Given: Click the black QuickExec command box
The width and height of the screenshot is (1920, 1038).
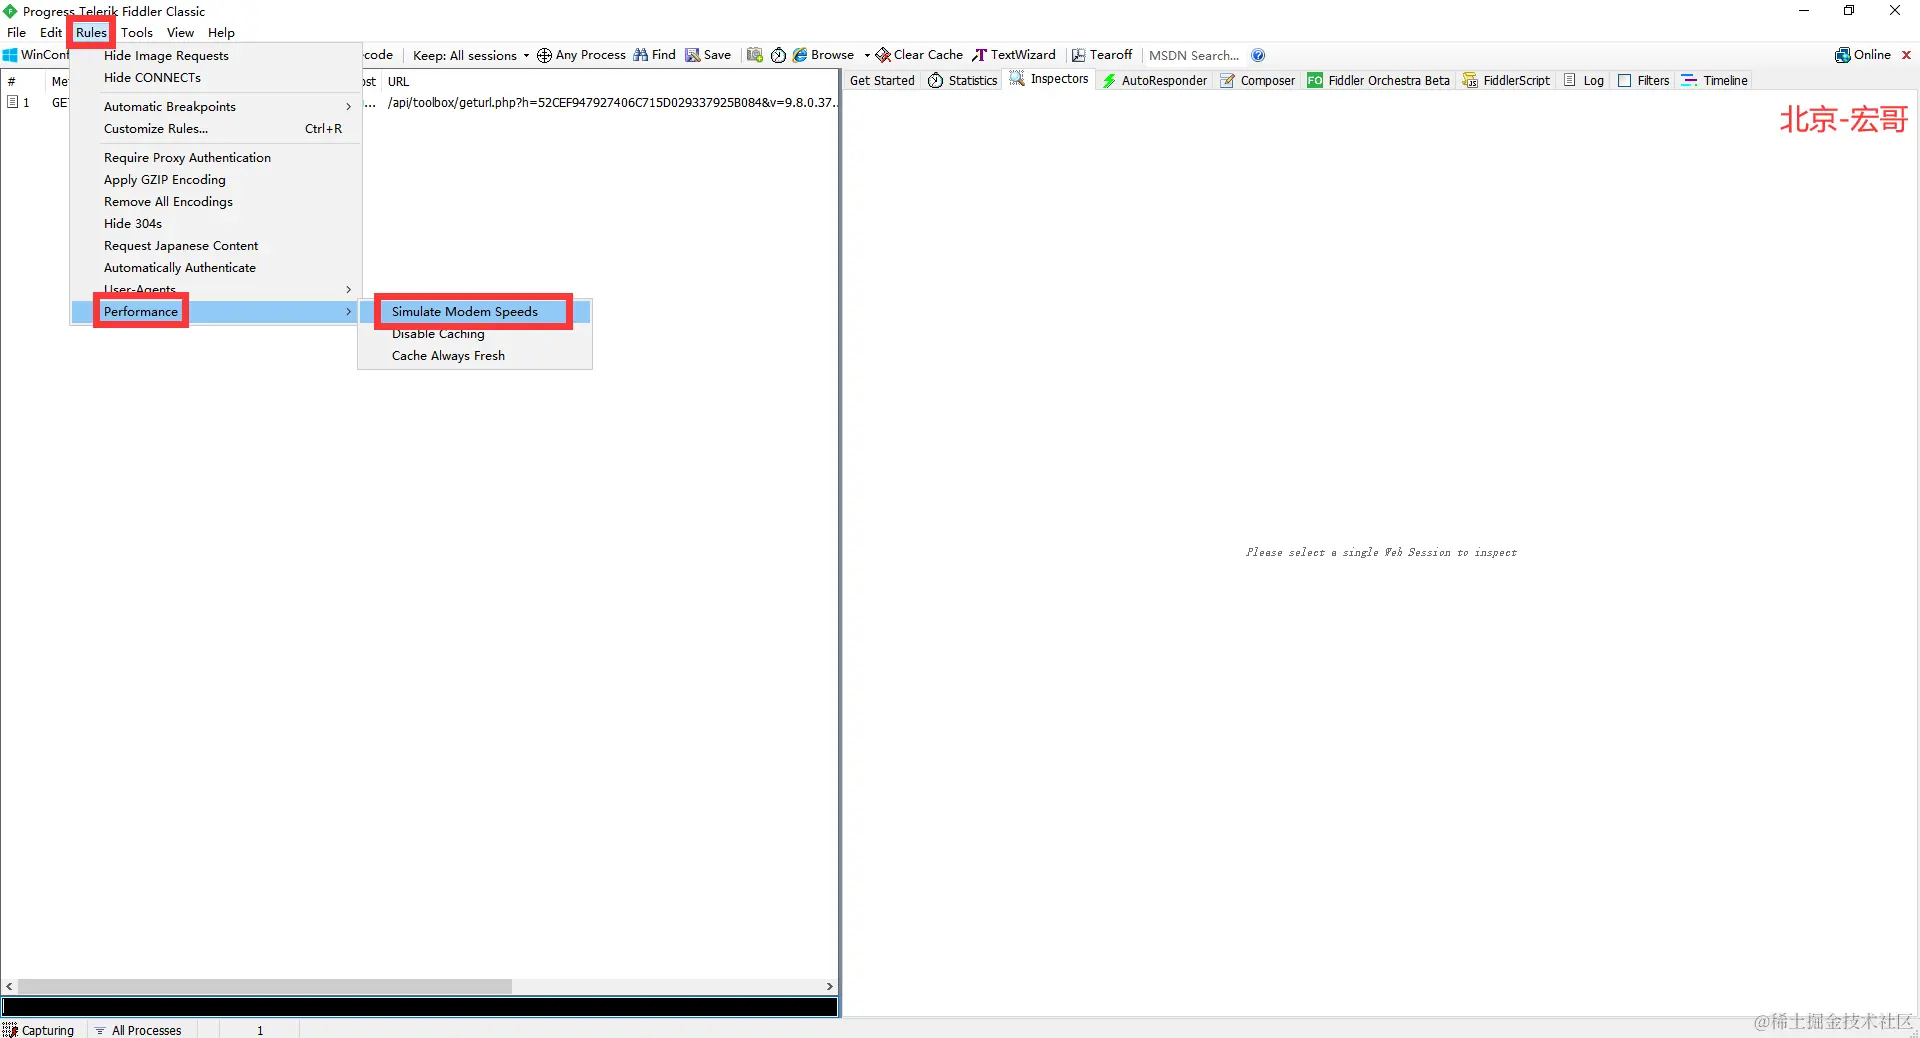Looking at the screenshot, I should (420, 1006).
